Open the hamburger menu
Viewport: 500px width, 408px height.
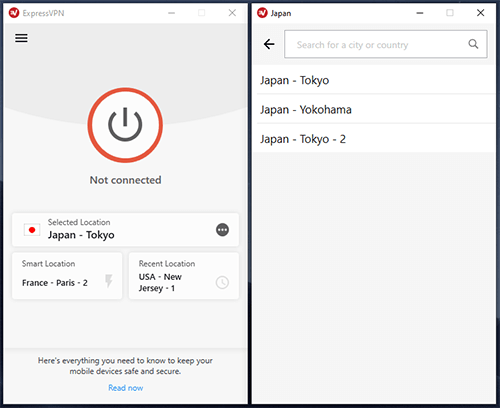coord(21,38)
